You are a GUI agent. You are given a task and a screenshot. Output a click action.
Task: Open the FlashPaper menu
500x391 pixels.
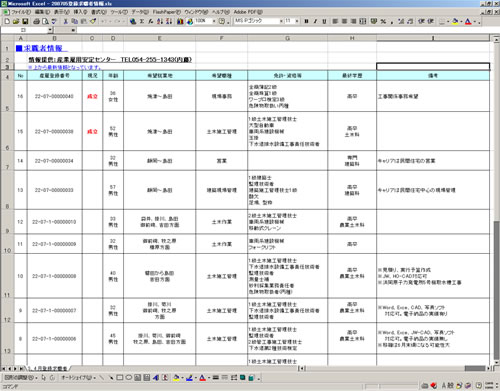coord(167,12)
